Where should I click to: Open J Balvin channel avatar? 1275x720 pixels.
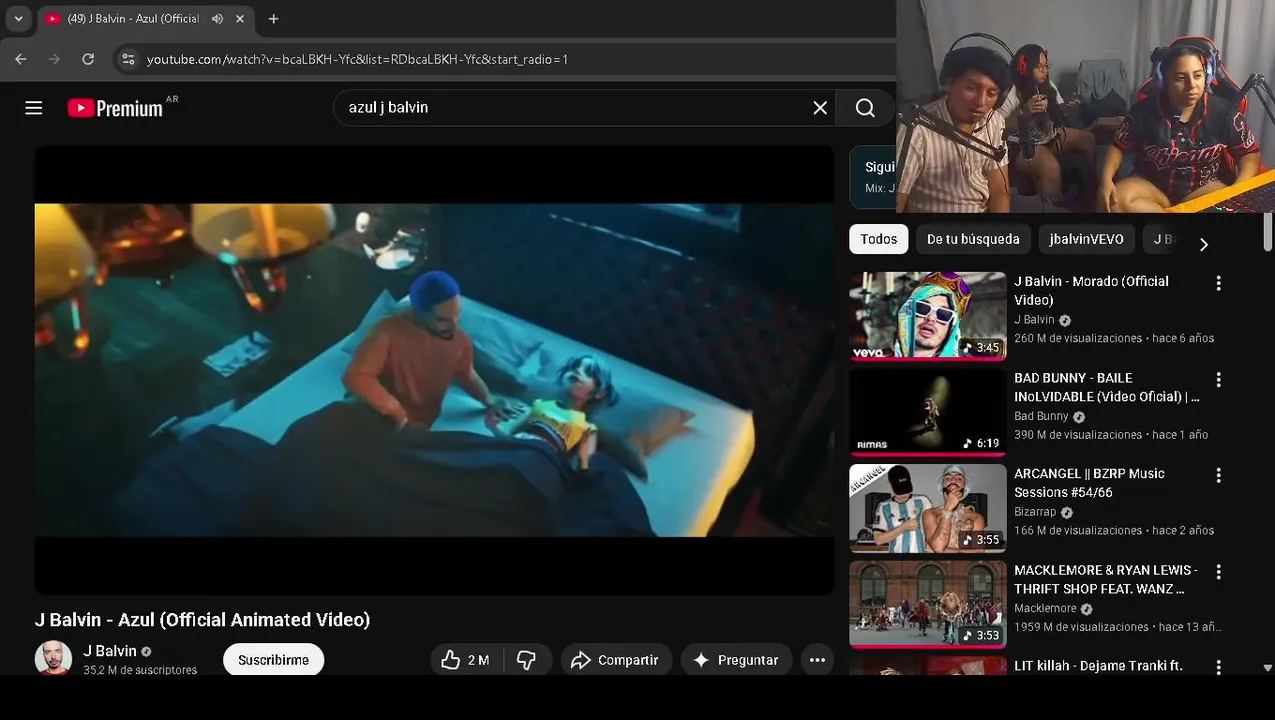point(53,659)
